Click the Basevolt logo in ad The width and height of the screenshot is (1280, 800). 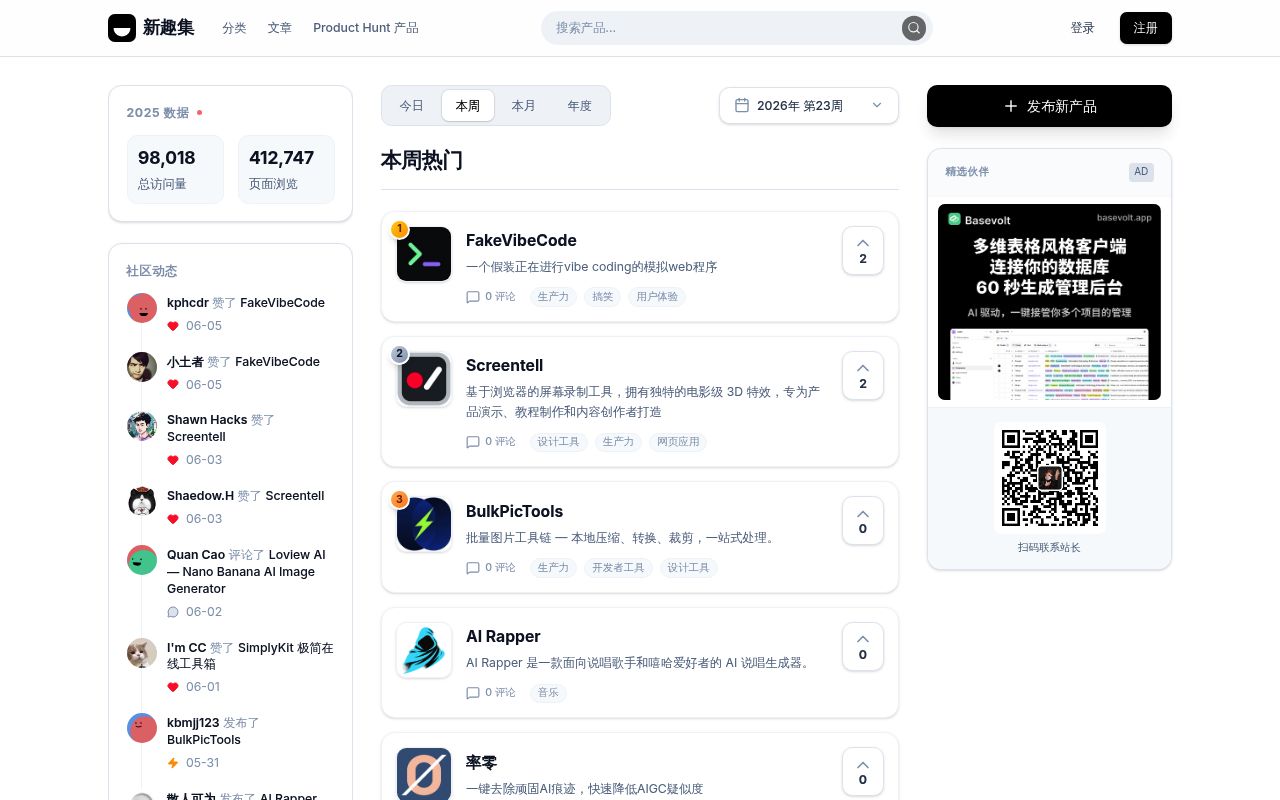[x=954, y=218]
